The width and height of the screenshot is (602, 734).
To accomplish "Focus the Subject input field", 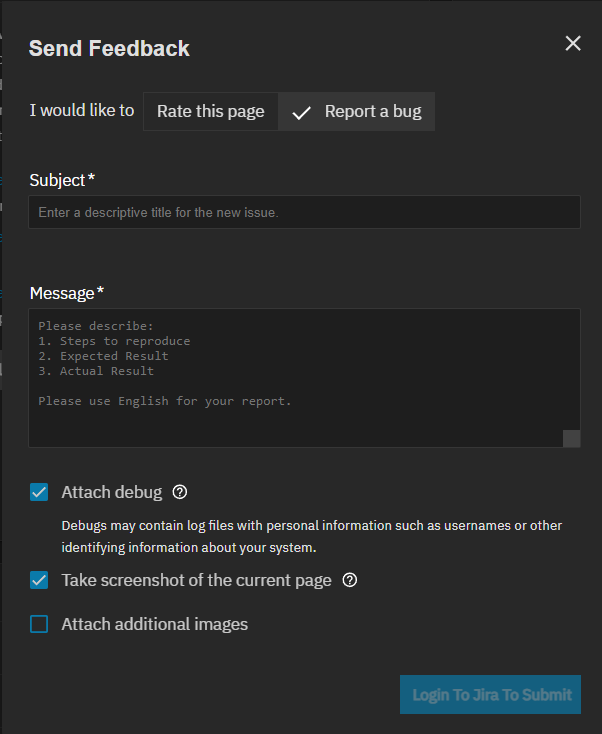I will click(x=304, y=212).
